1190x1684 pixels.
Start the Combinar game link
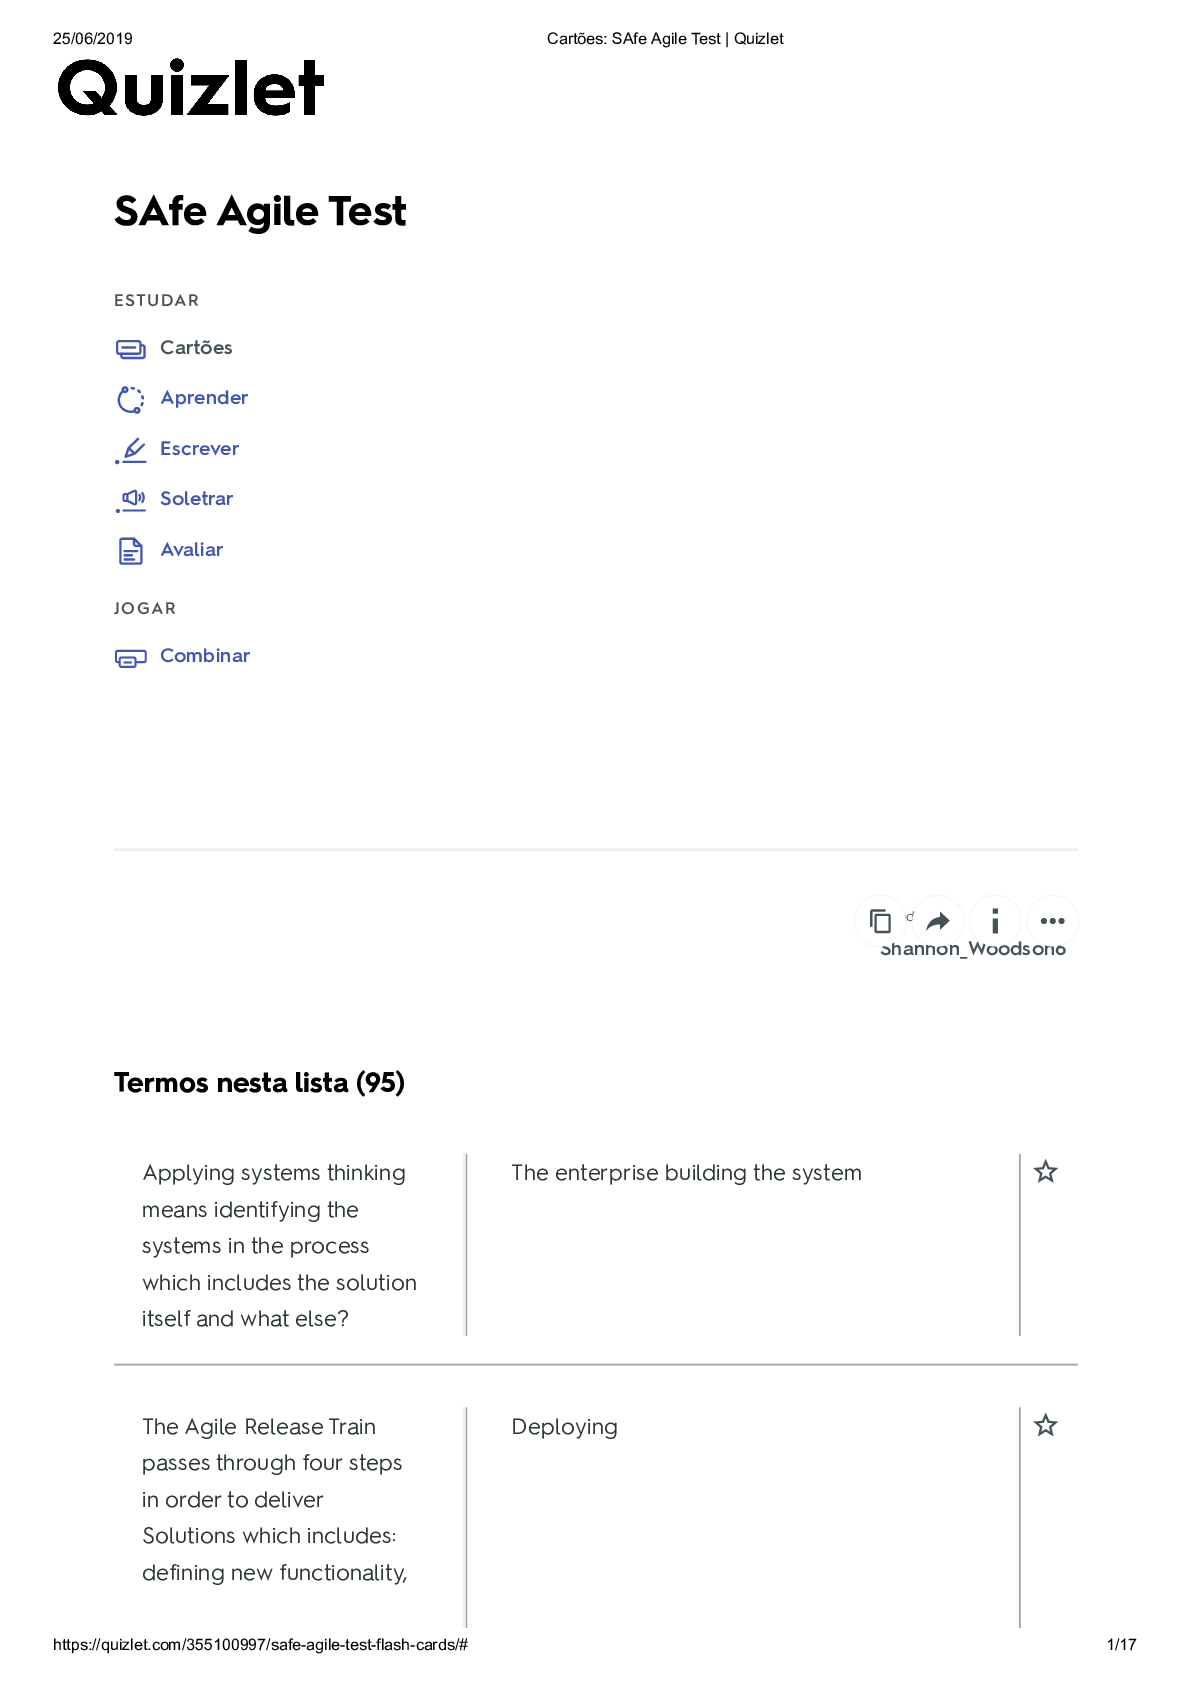click(205, 656)
